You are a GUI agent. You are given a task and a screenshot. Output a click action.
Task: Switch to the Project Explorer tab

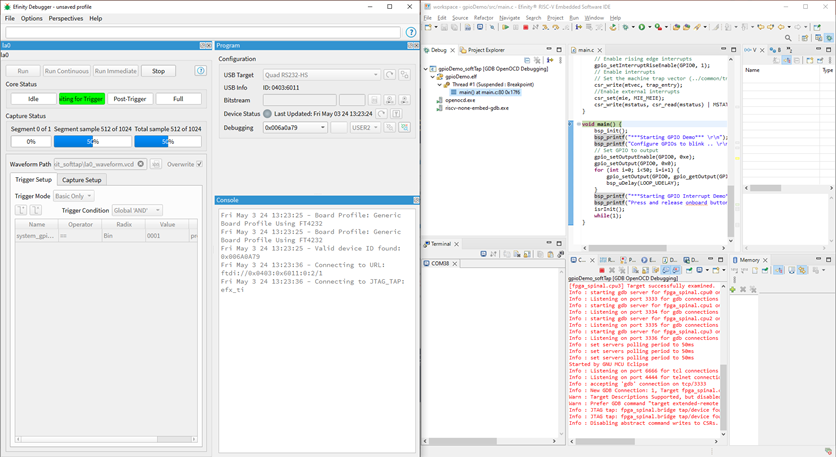(481, 50)
